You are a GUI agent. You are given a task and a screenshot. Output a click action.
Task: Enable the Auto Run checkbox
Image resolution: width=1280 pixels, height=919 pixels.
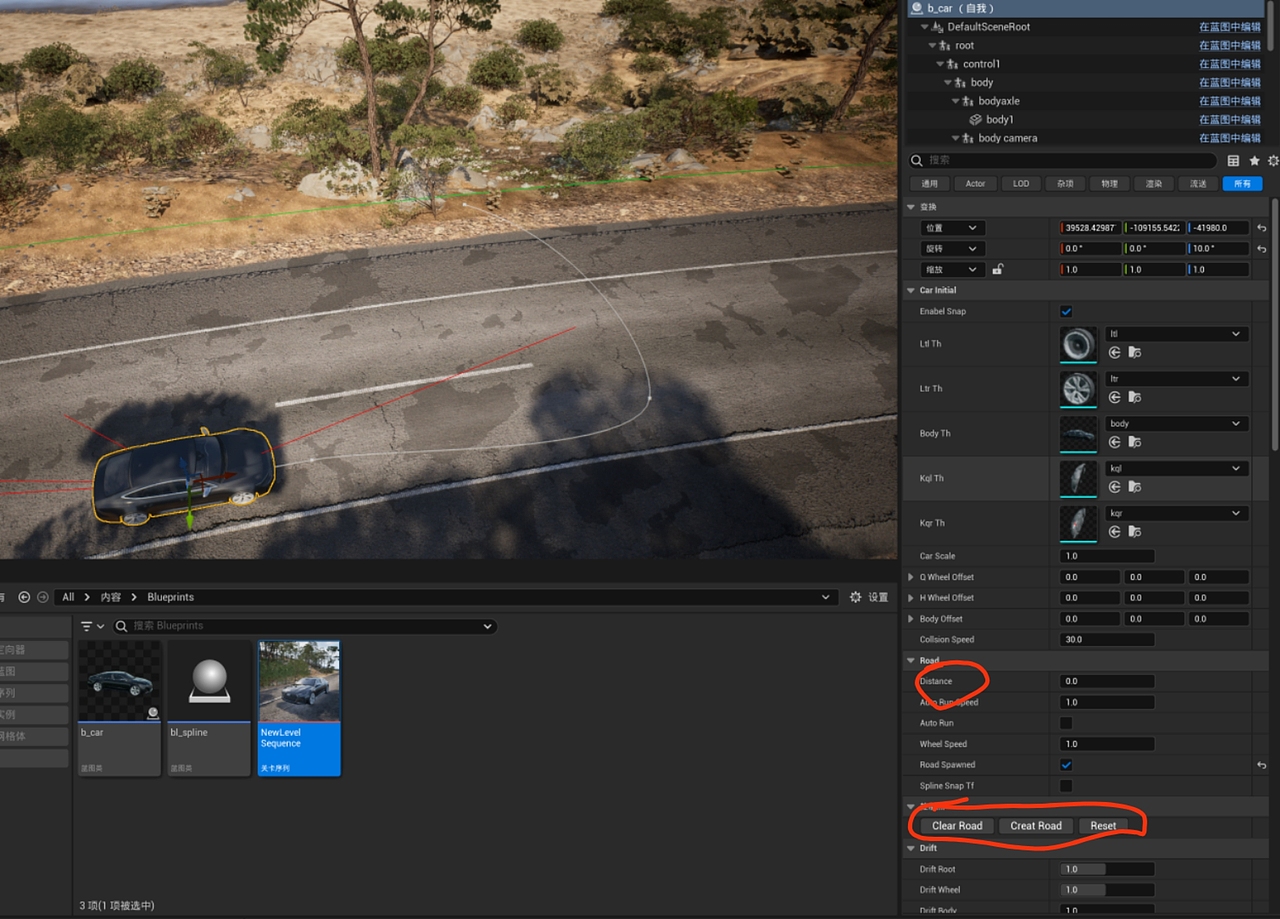point(1066,723)
